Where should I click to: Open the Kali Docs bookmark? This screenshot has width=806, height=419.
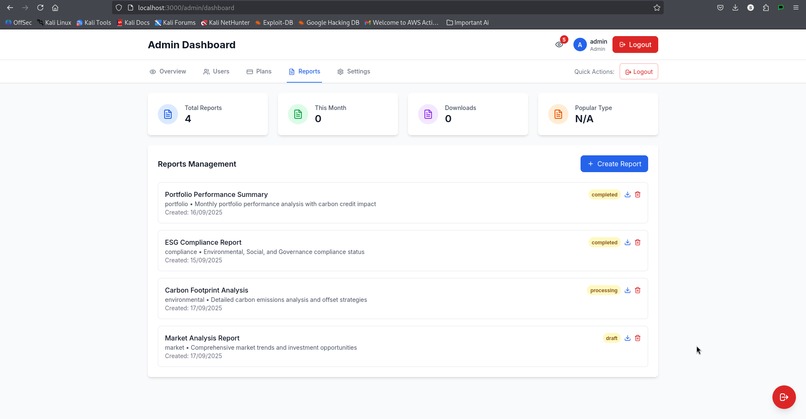tap(133, 23)
